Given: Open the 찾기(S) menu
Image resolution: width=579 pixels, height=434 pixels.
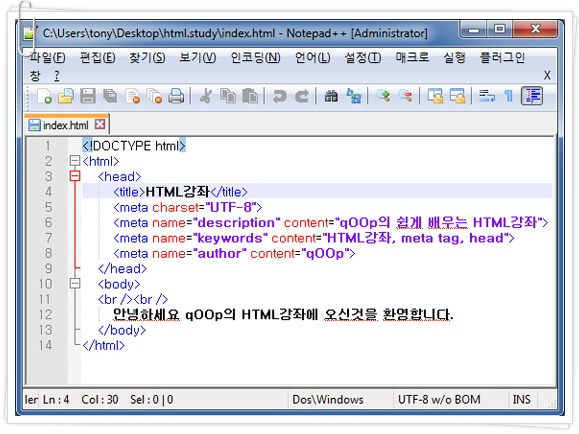Looking at the screenshot, I should tap(147, 58).
